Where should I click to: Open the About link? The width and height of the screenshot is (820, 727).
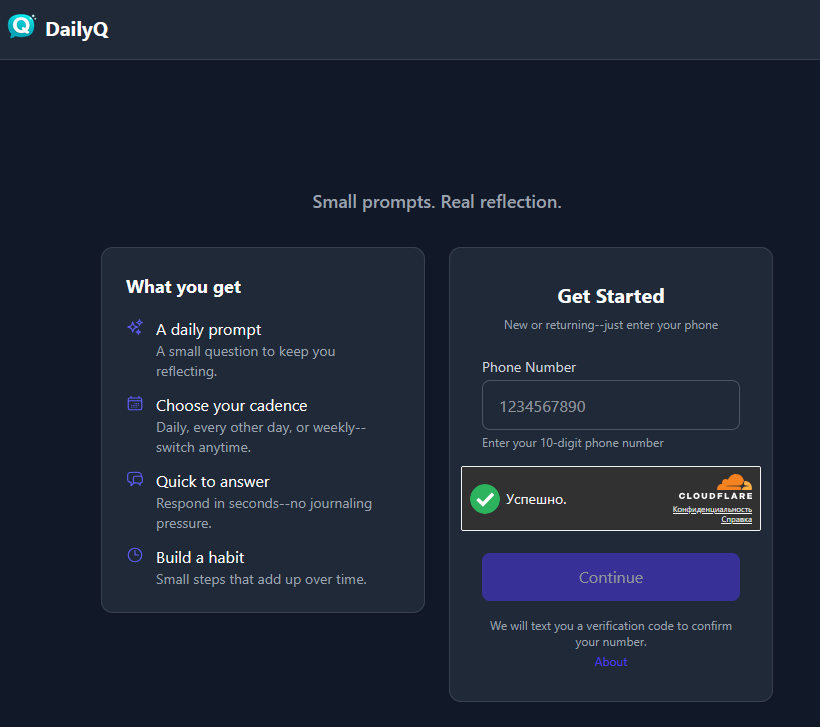pos(611,662)
